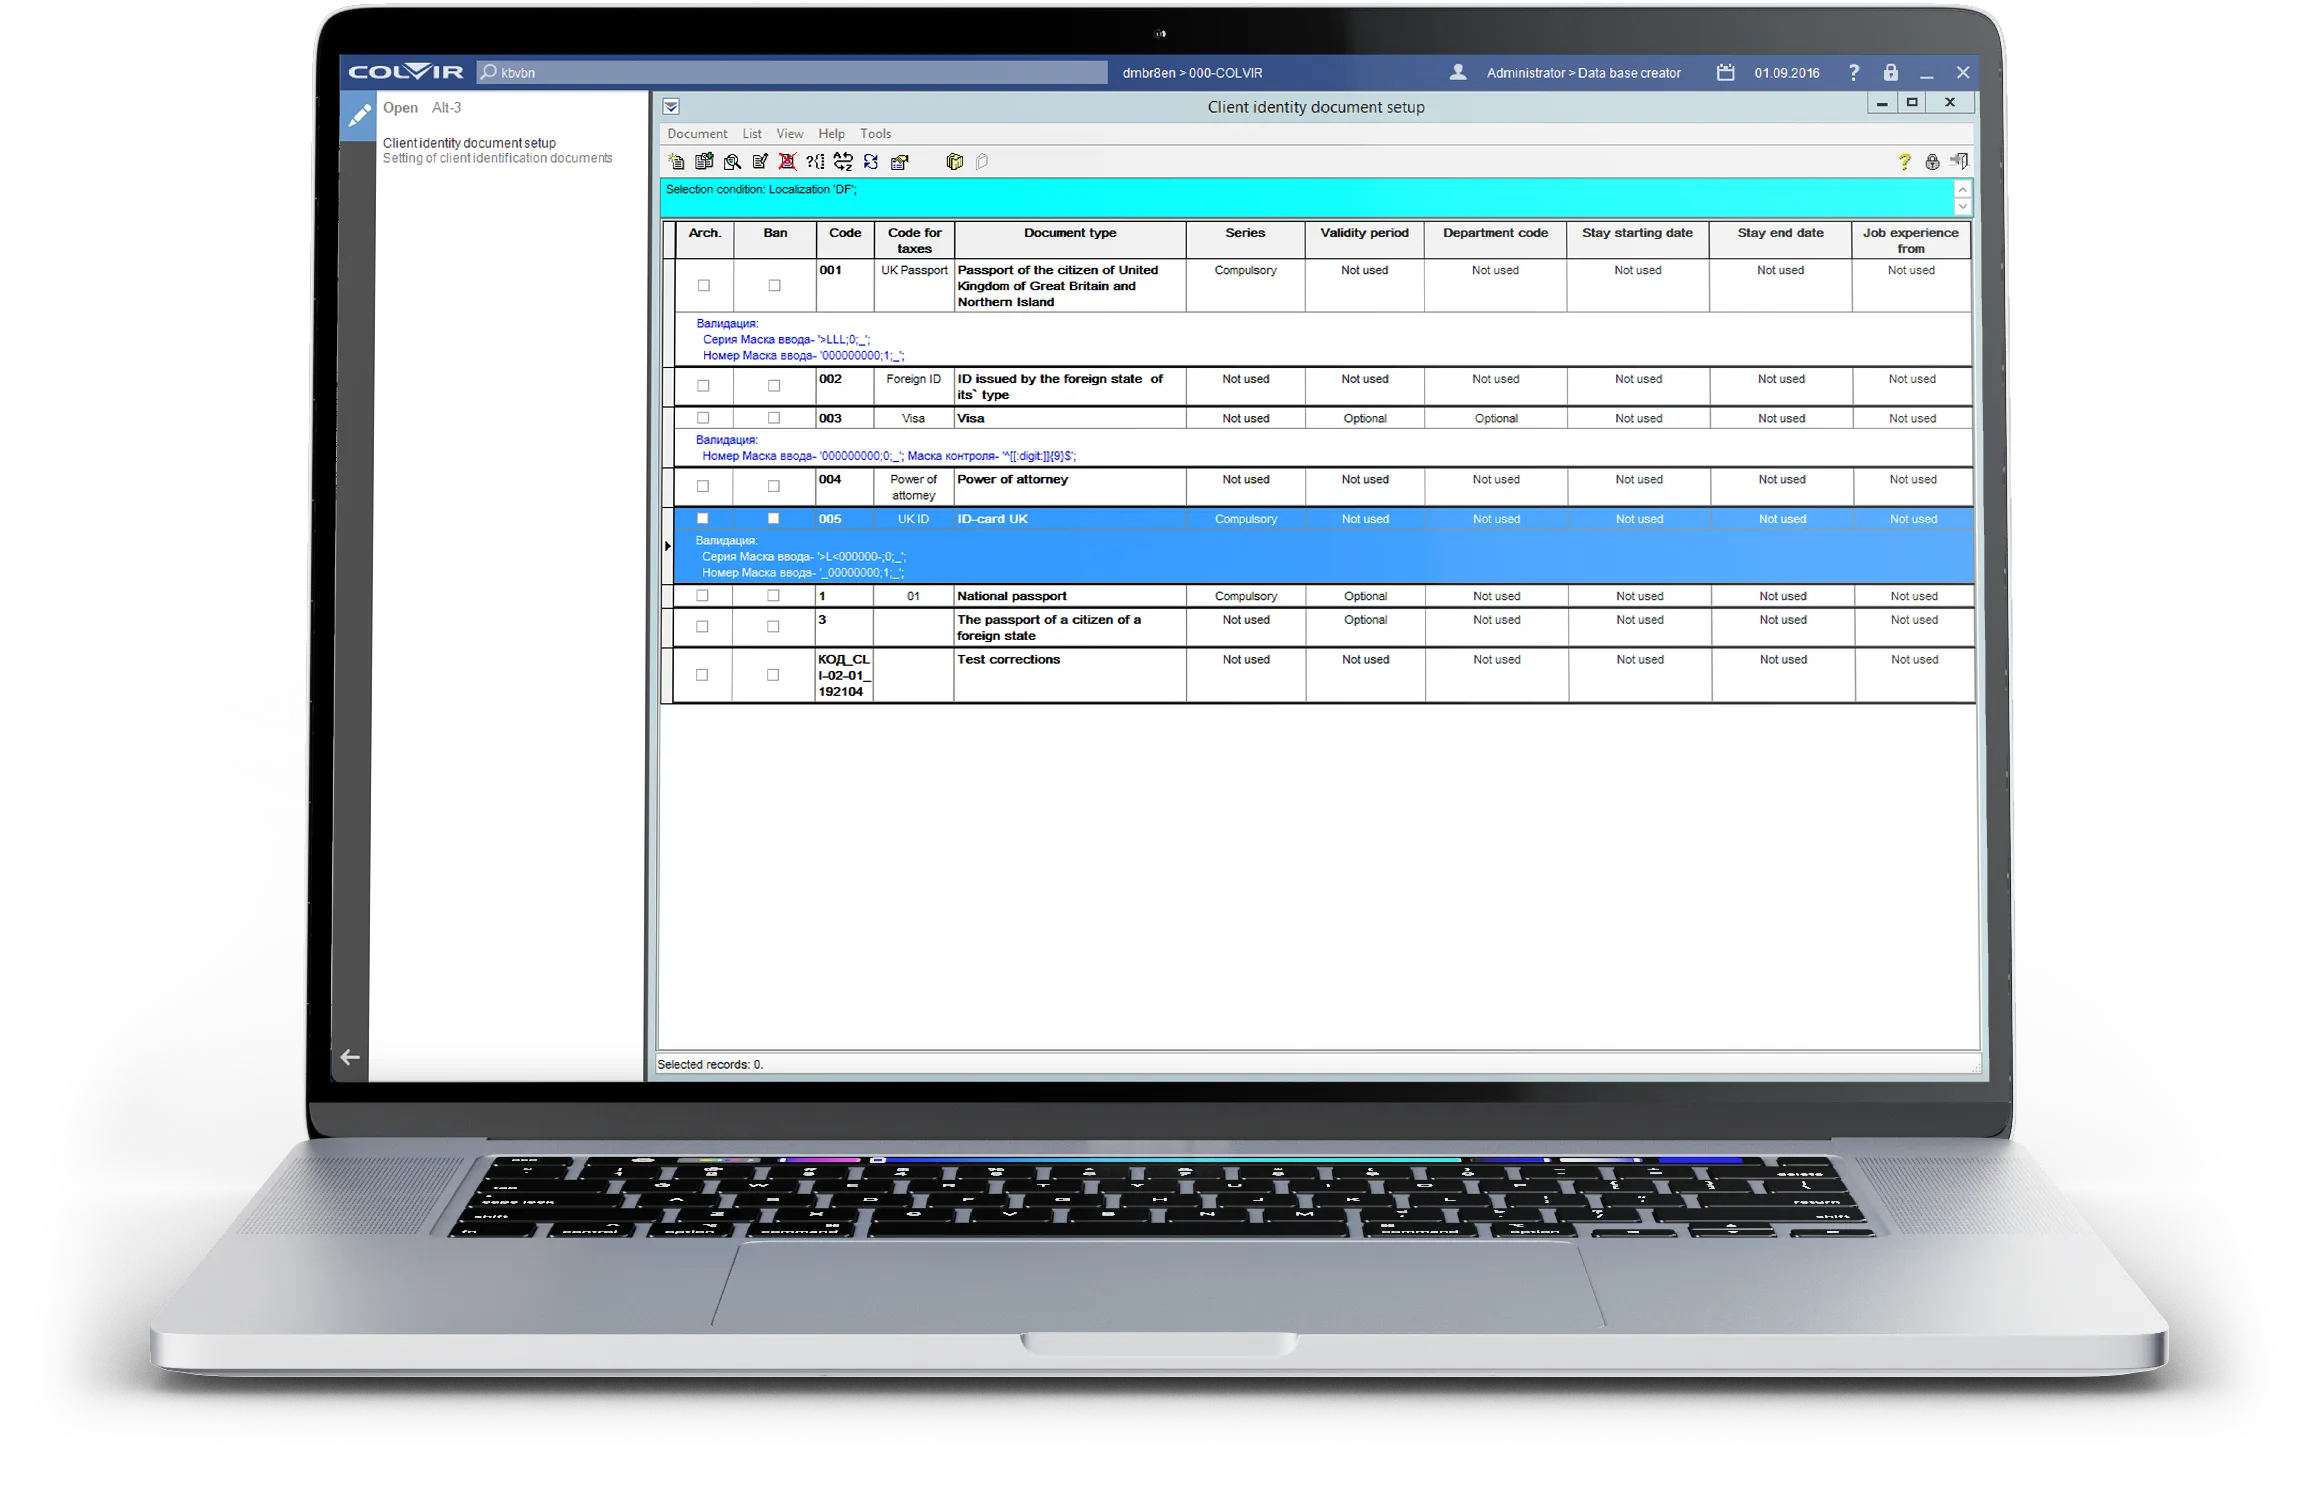This screenshot has width=2324, height=1486.
Task: Open the Document menu
Action: click(697, 134)
